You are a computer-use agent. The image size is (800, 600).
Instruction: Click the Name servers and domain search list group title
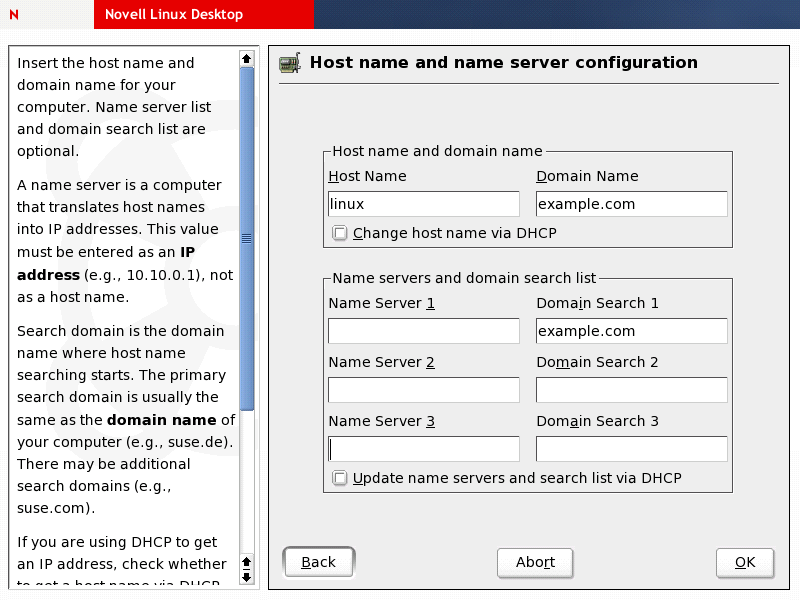(464, 278)
